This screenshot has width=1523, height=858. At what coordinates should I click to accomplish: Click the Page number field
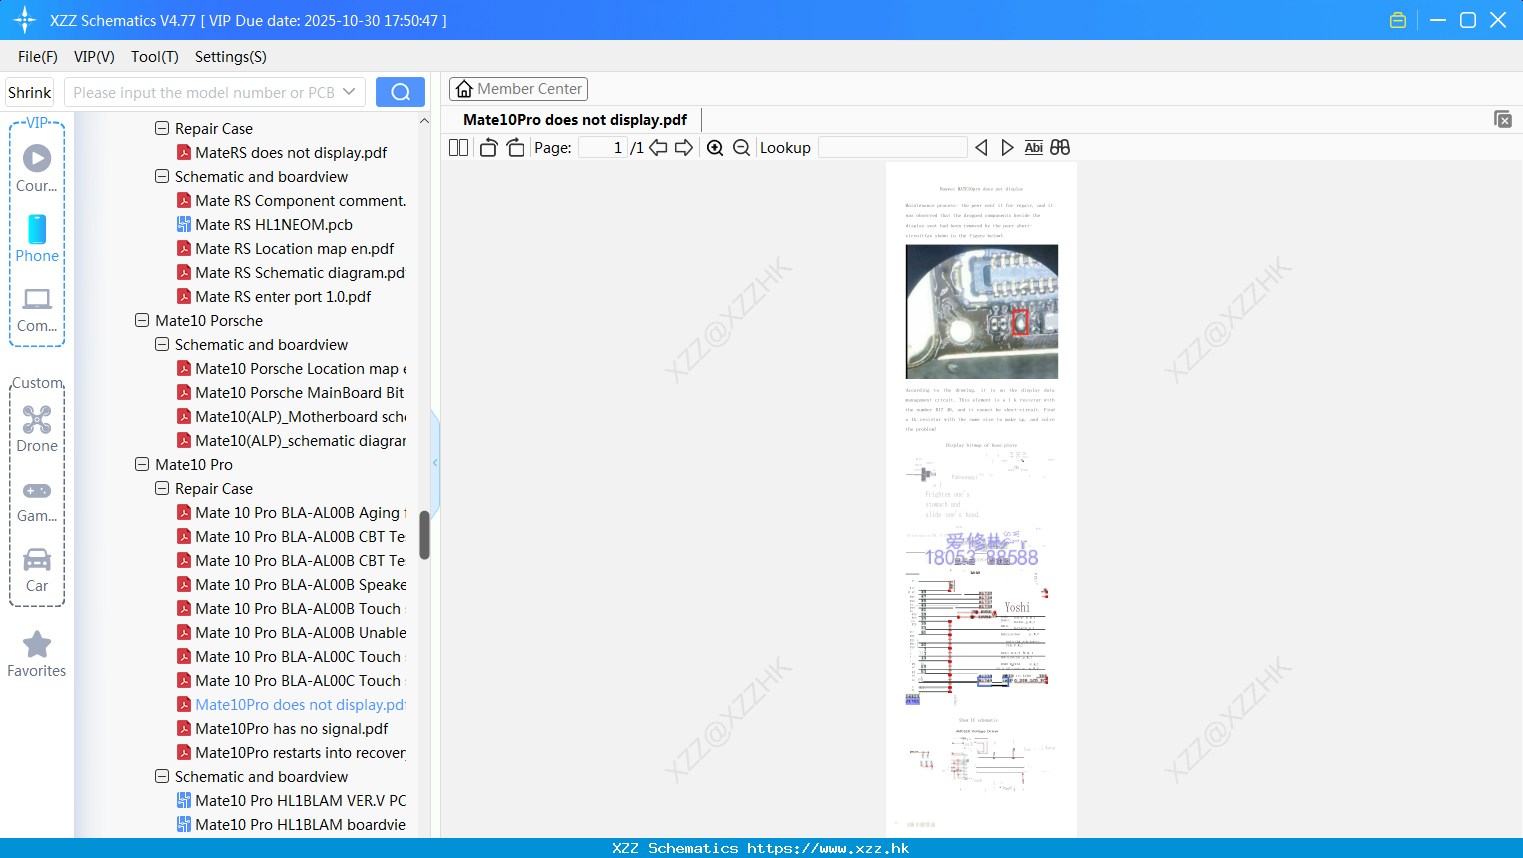[603, 147]
